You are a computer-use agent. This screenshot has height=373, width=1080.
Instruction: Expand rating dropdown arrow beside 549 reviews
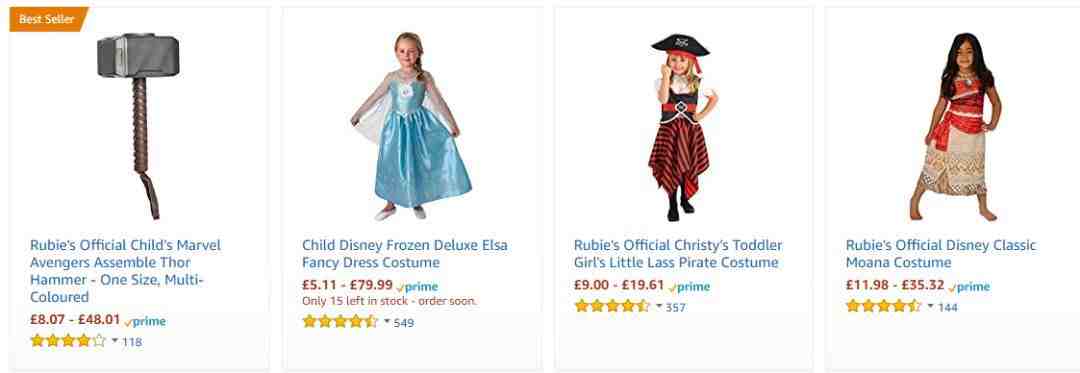[386, 321]
